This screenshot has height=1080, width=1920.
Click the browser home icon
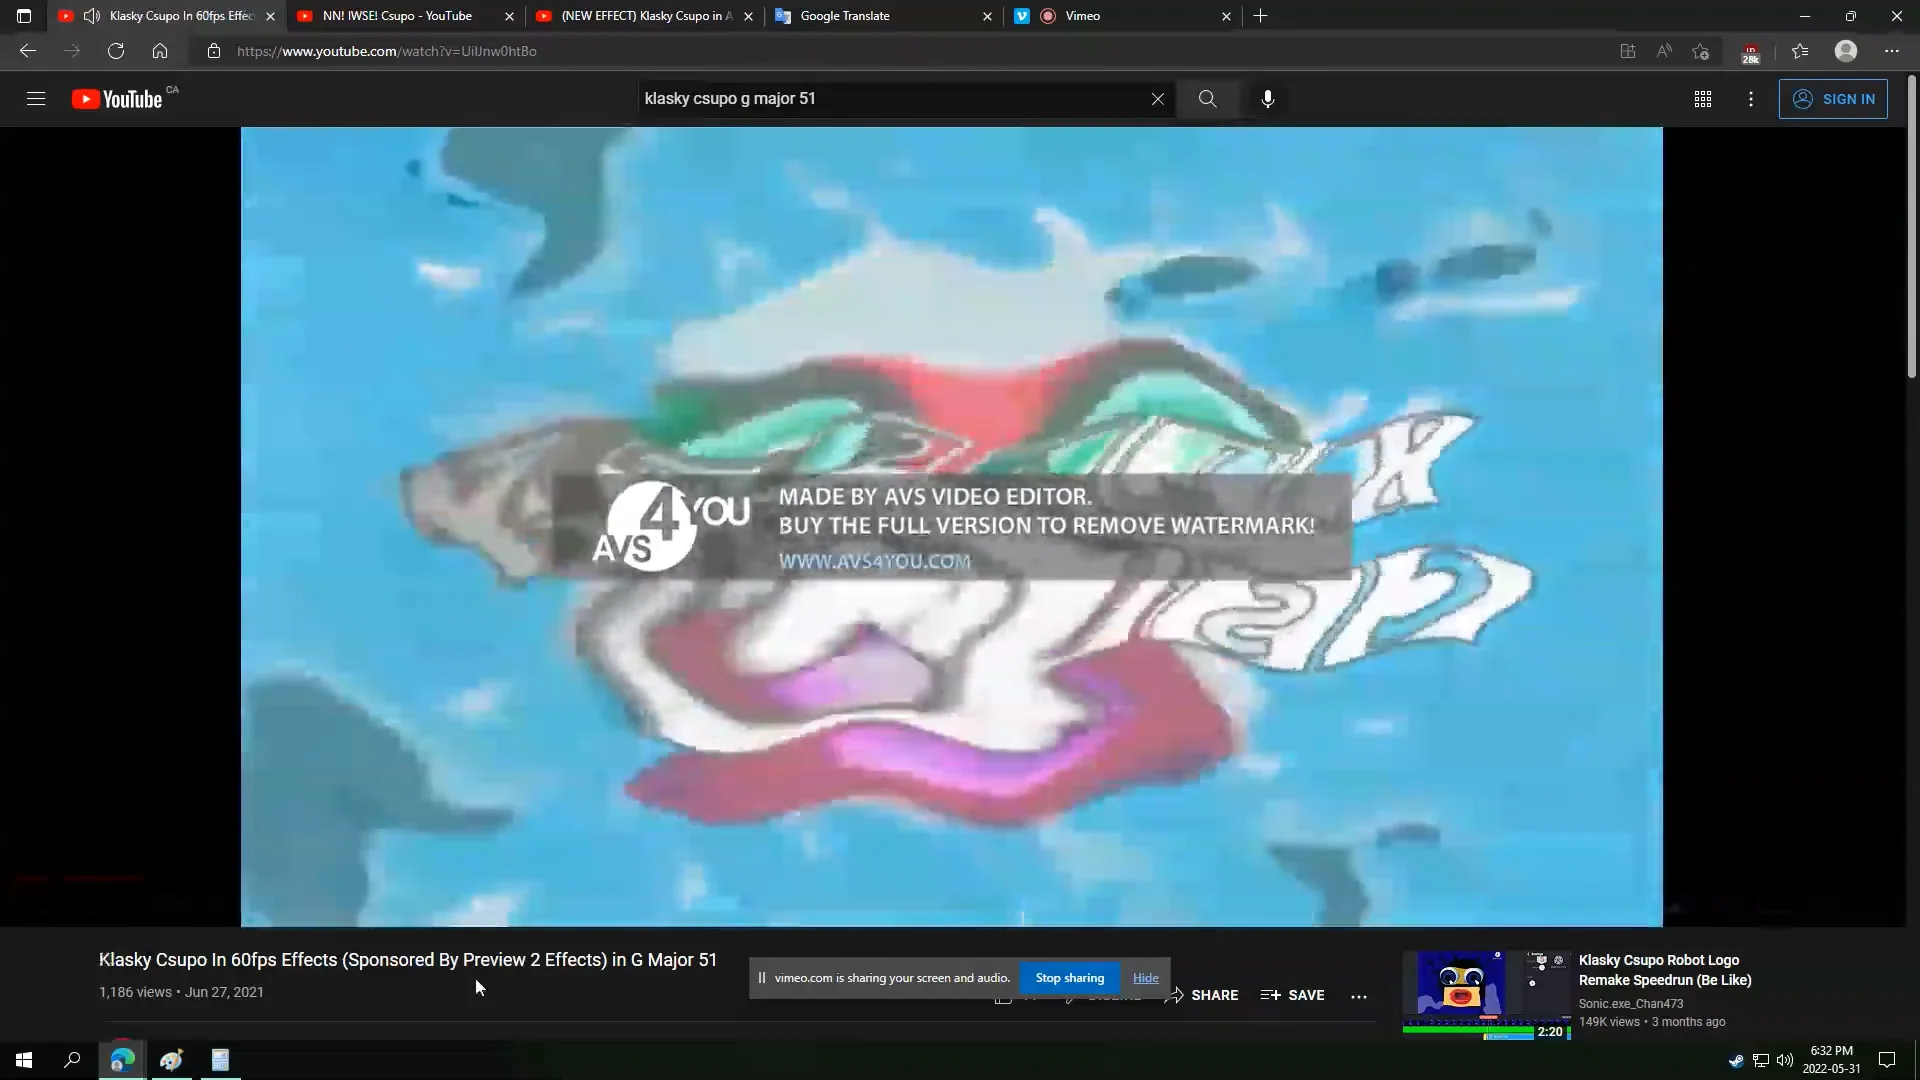coord(160,51)
